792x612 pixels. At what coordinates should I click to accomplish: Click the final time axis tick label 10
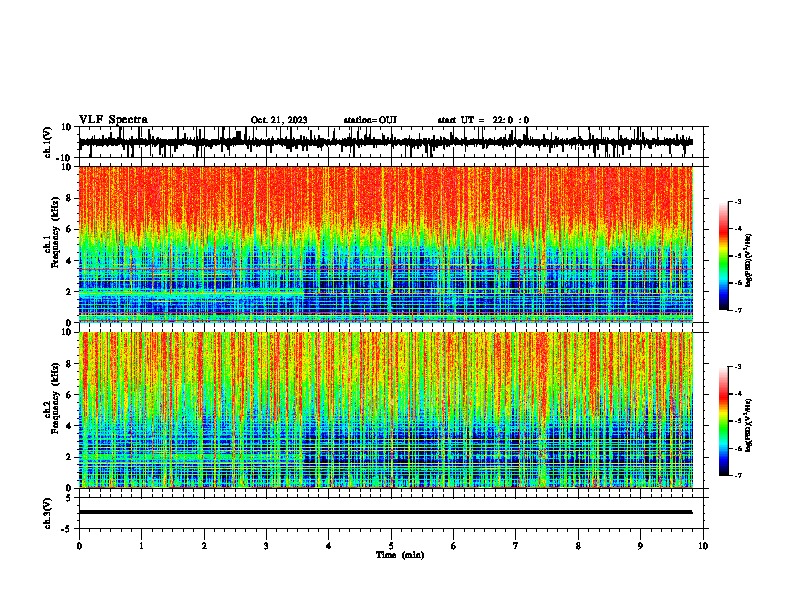pos(703,546)
